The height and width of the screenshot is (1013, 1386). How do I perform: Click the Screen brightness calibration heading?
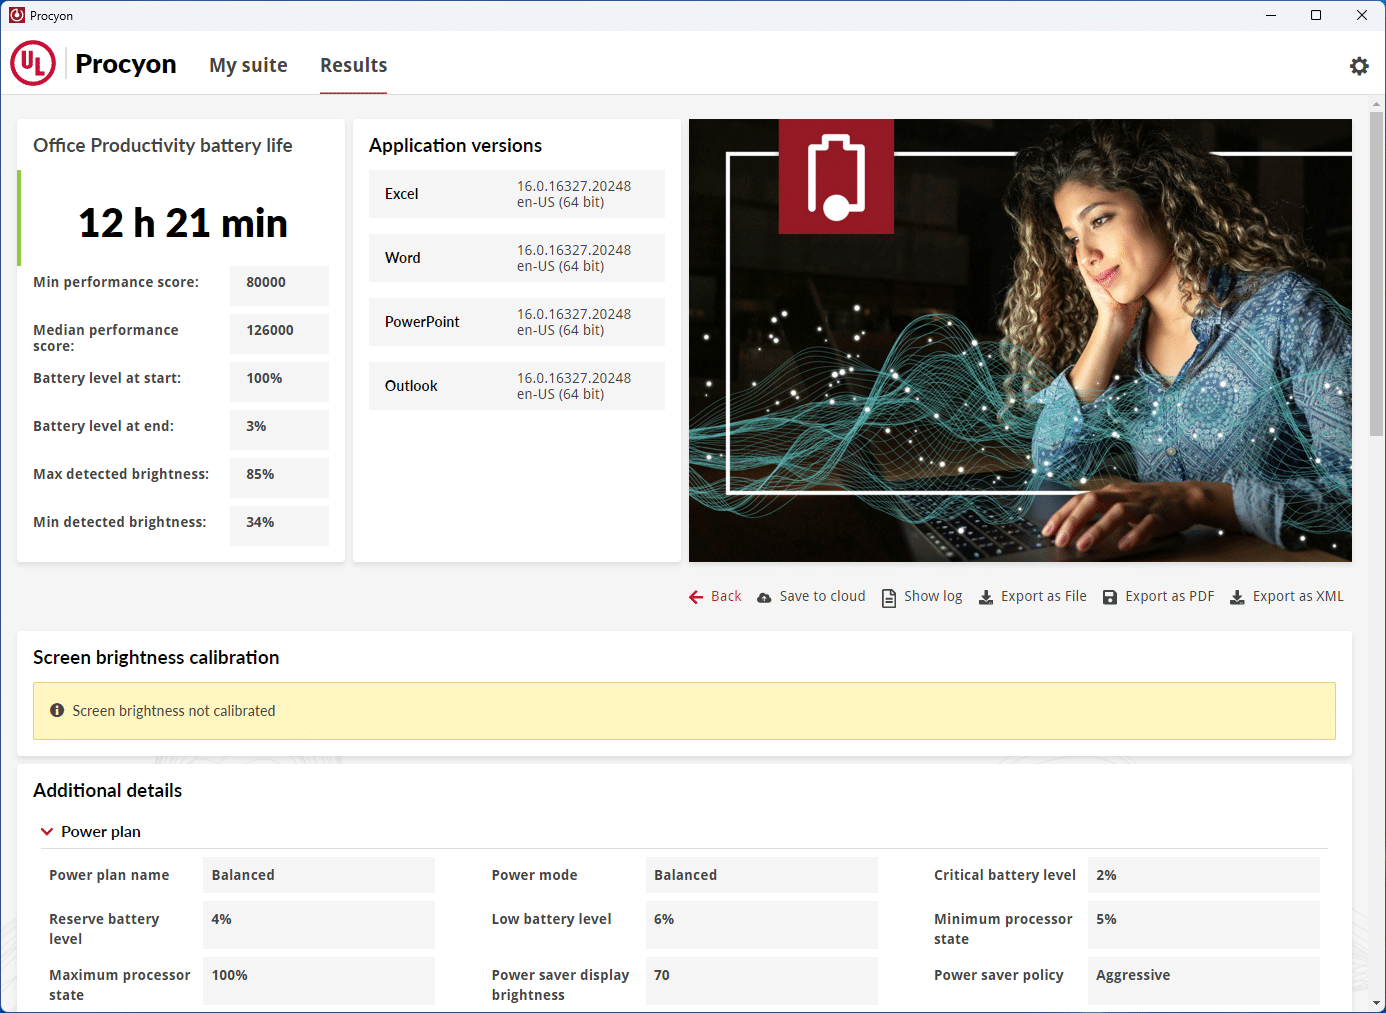coord(156,658)
